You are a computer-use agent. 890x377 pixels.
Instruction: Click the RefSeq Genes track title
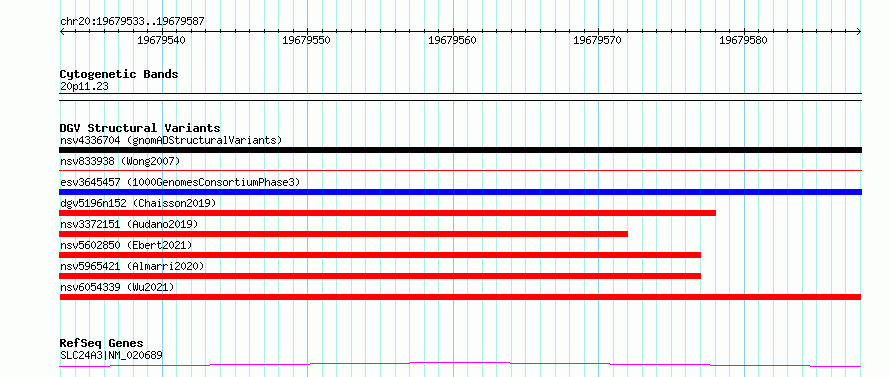[102, 344]
